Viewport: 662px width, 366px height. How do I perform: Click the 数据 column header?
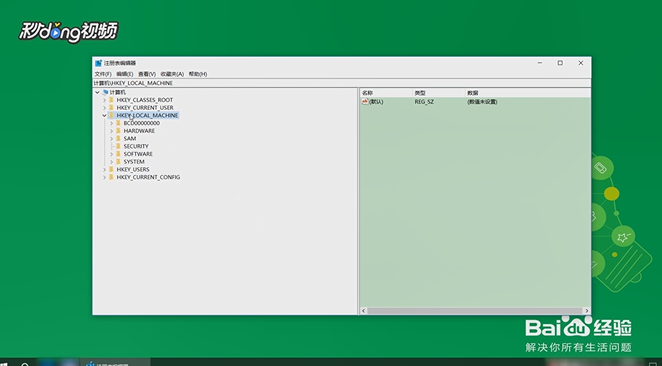tap(527, 93)
